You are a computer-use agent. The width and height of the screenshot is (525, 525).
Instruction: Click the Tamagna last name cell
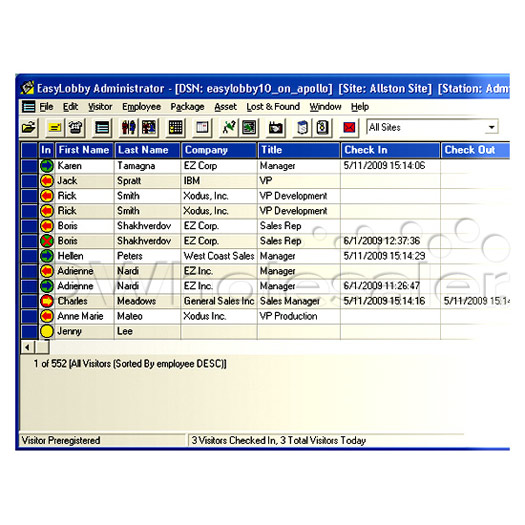tap(147, 166)
